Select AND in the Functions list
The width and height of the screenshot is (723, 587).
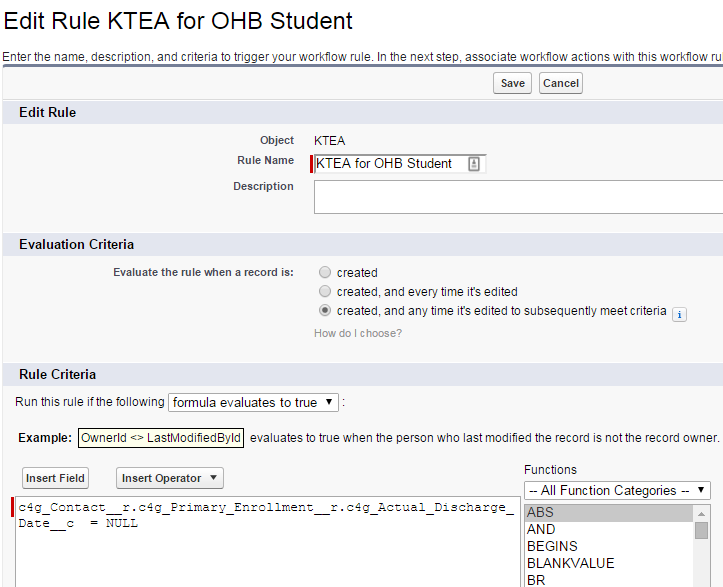coord(609,529)
